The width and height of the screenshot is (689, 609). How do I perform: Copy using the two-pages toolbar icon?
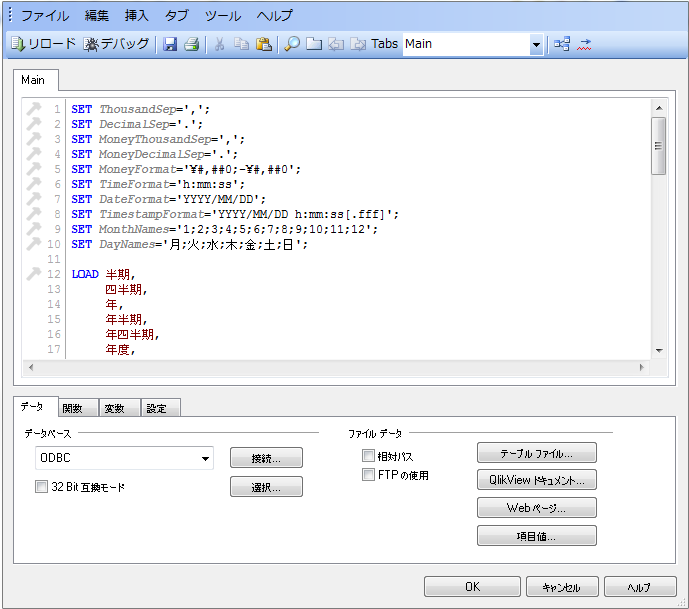241,44
